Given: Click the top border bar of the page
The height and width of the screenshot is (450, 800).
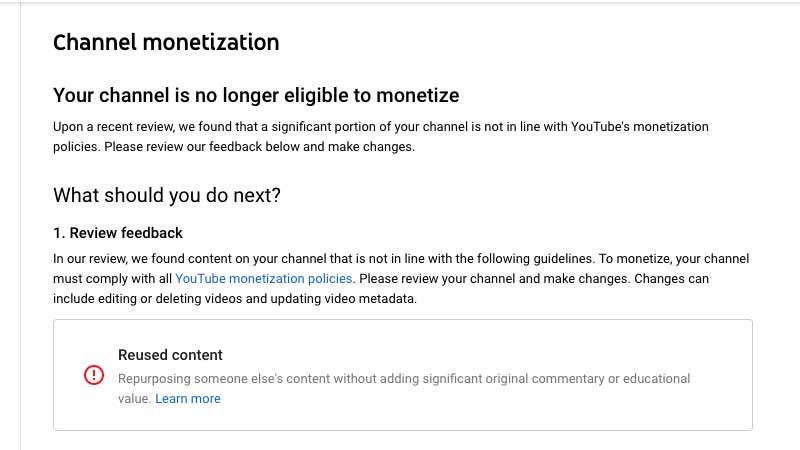Looking at the screenshot, I should tap(400, 2).
